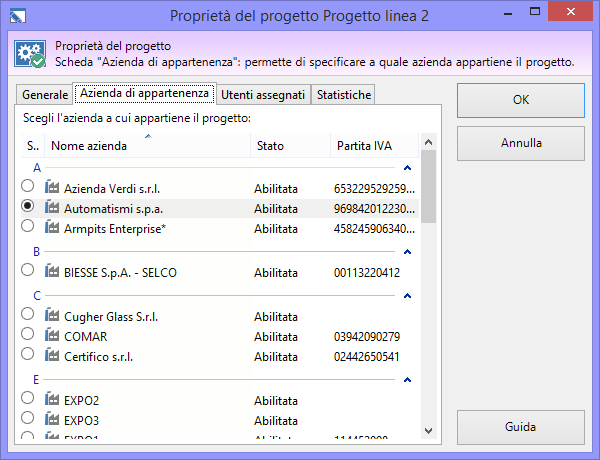Click the Partita IVA value 00113220412
The image size is (600, 460).
pyautogui.click(x=367, y=273)
